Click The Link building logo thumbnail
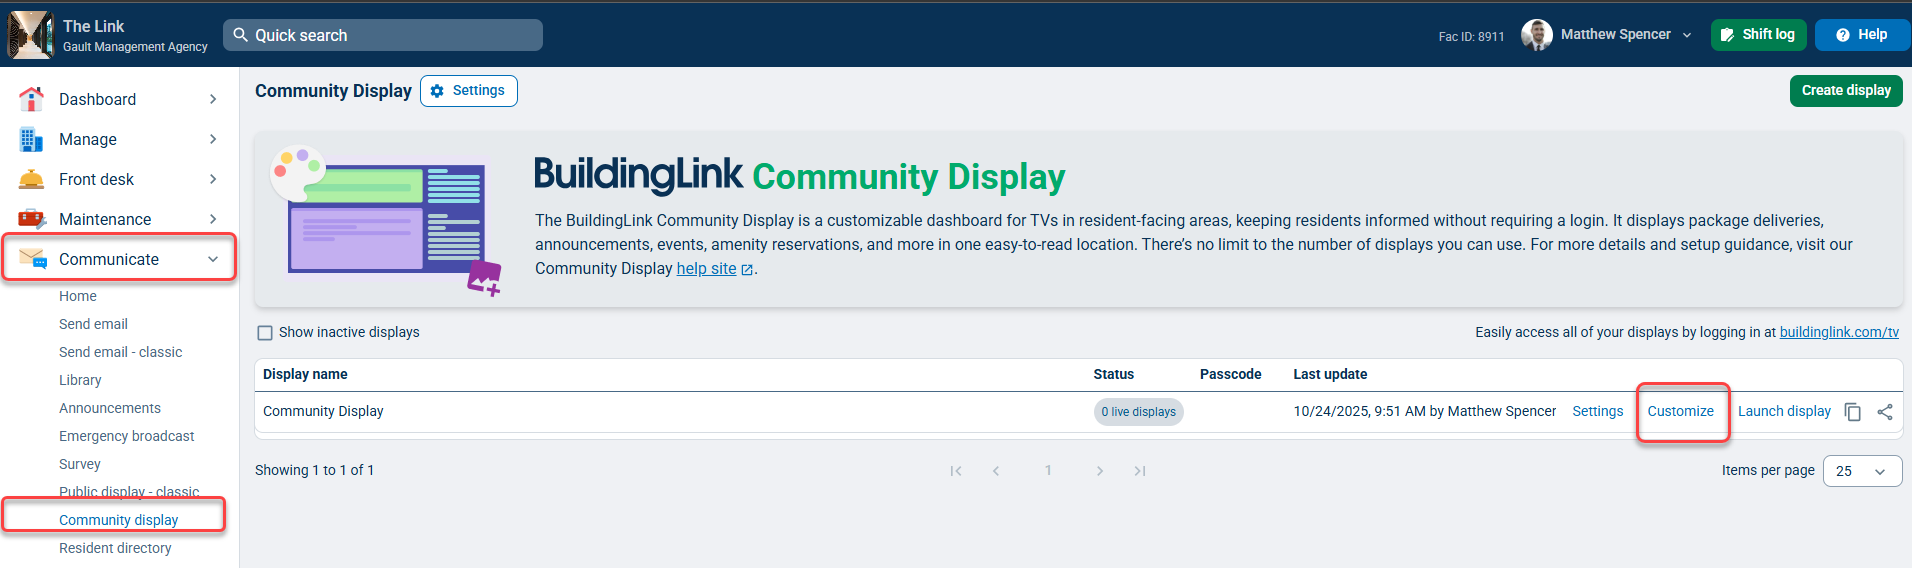 31,35
